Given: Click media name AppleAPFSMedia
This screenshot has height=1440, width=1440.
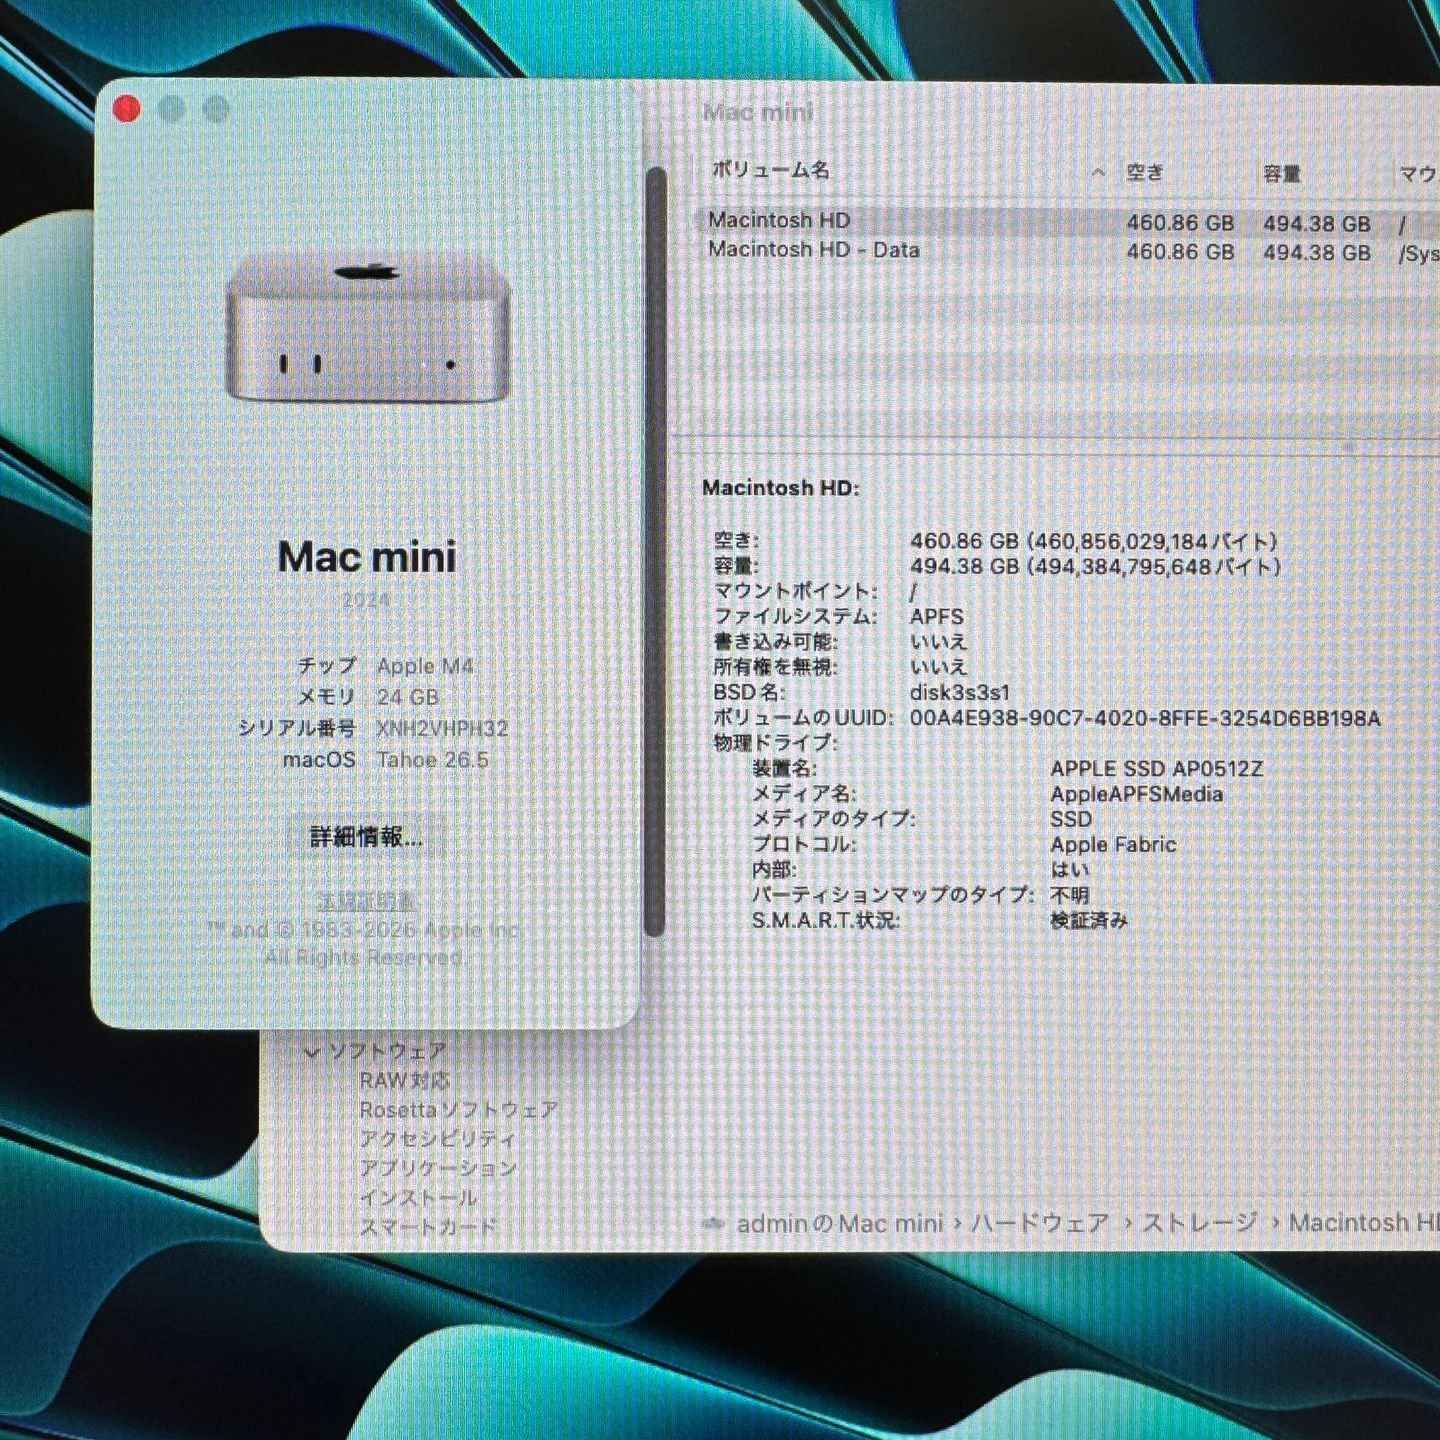Looking at the screenshot, I should [x=1136, y=794].
